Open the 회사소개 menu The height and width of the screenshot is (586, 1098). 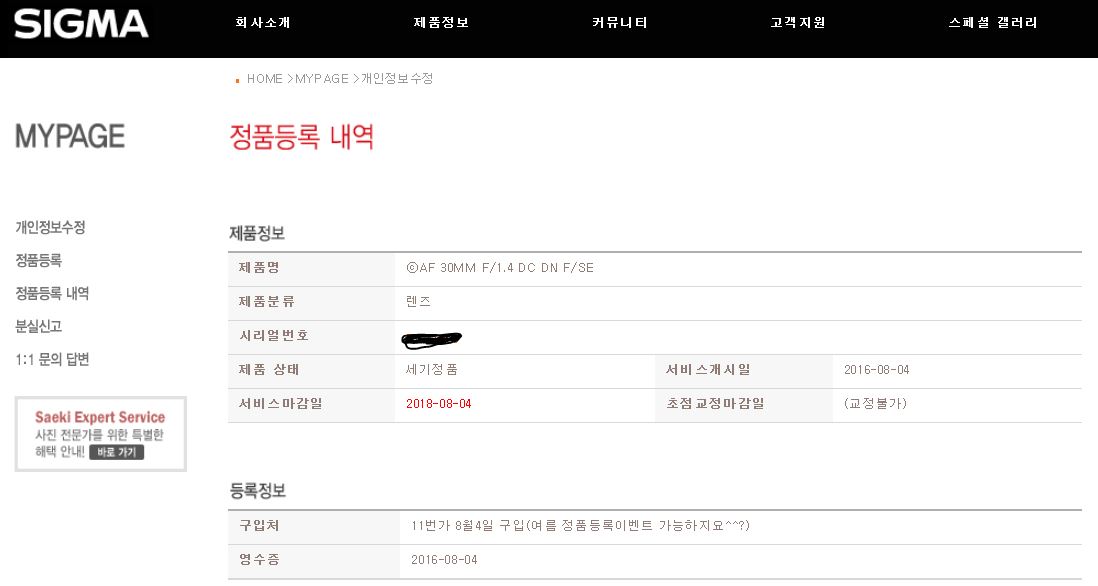tap(263, 23)
